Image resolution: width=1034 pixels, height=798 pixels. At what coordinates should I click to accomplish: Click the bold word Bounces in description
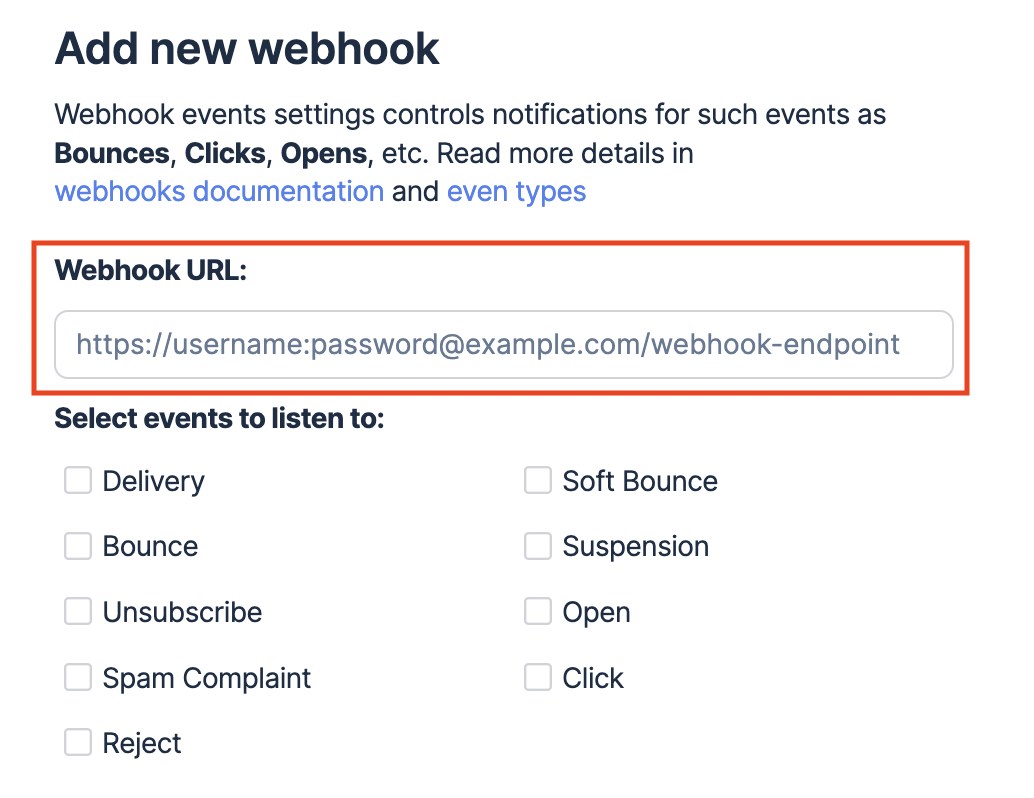[x=112, y=153]
